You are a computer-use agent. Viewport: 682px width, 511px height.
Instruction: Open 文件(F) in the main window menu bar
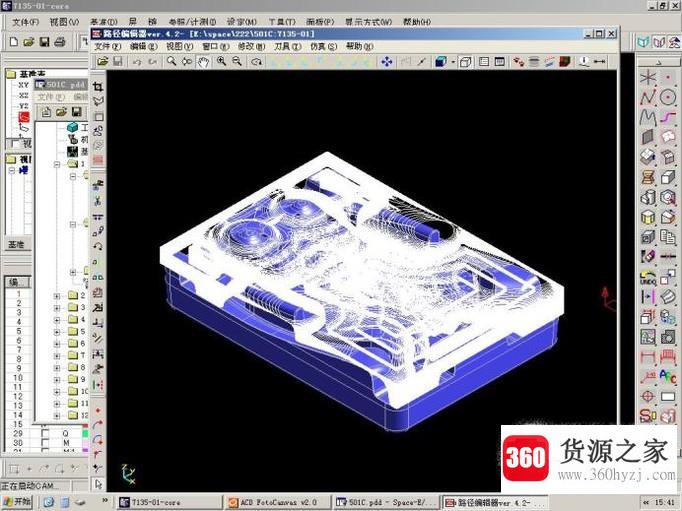tap(25, 22)
